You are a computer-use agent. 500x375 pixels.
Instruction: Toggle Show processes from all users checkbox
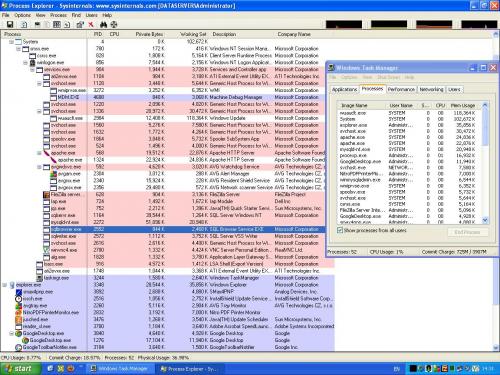click(340, 230)
